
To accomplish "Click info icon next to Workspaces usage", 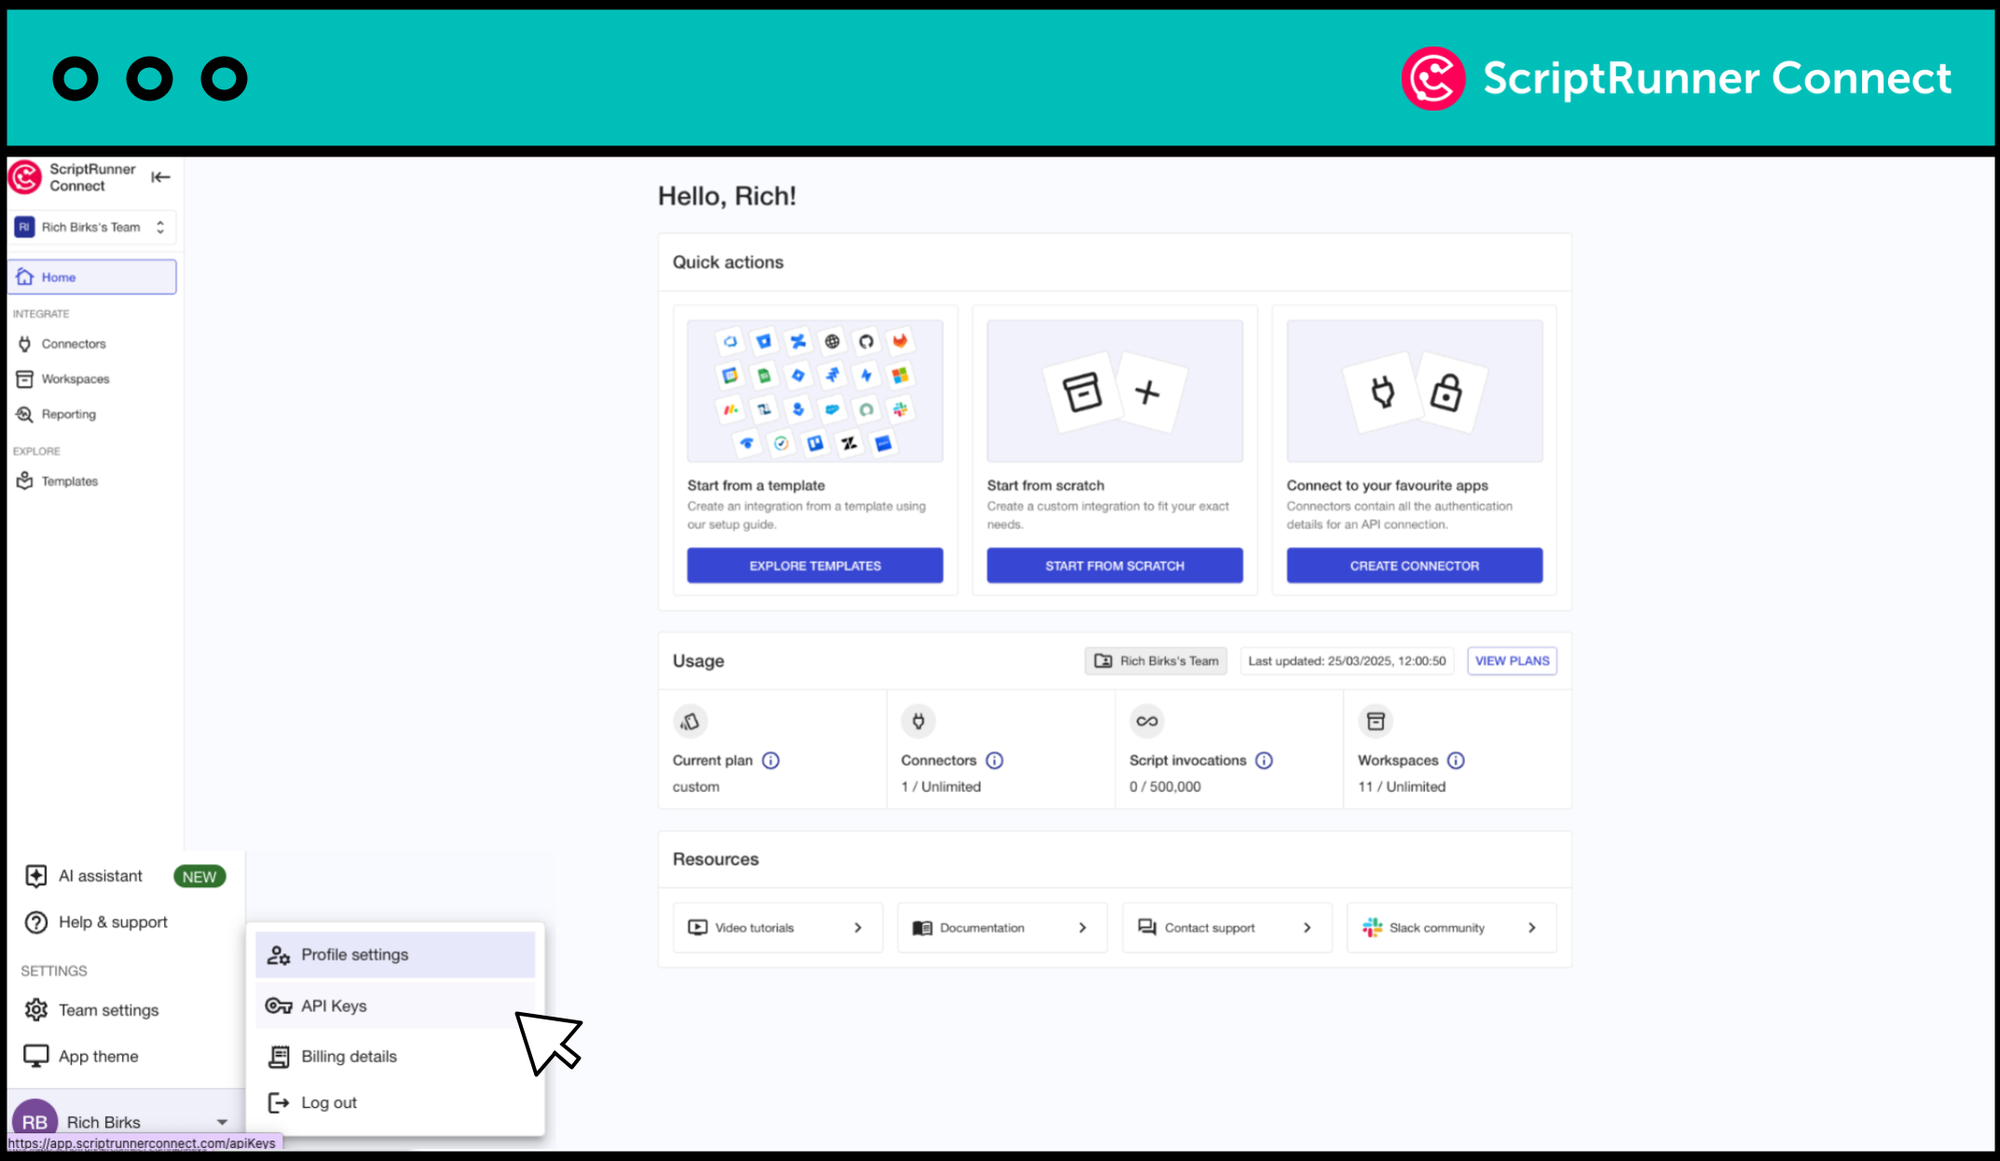I will click(x=1455, y=760).
